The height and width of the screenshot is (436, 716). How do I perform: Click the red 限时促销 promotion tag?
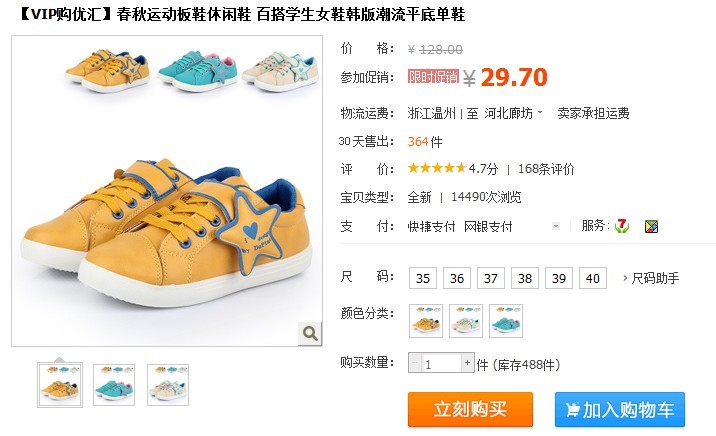433,76
